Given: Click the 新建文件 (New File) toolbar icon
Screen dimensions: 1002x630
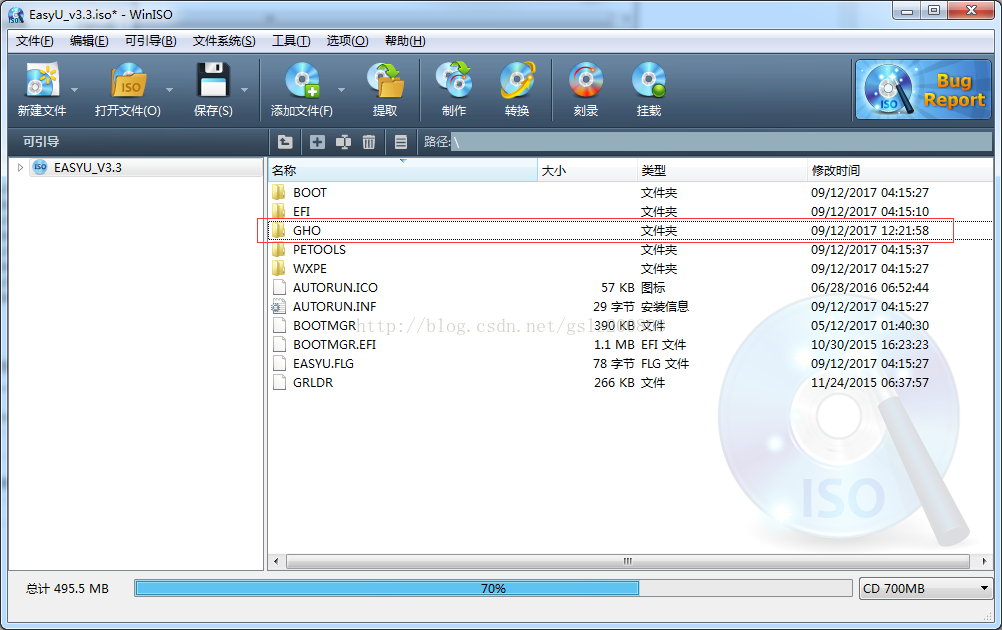Looking at the screenshot, I should 42,81.
